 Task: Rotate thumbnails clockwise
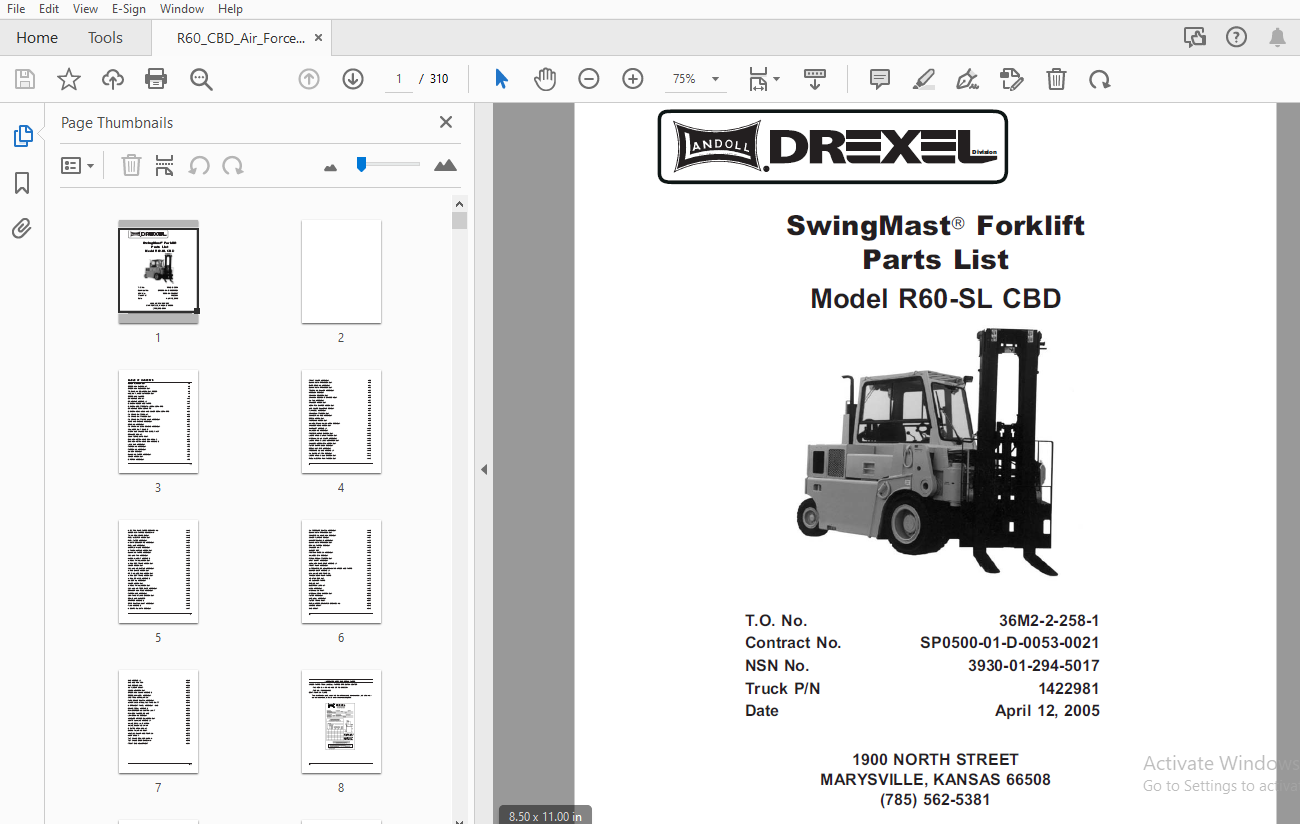point(233,165)
